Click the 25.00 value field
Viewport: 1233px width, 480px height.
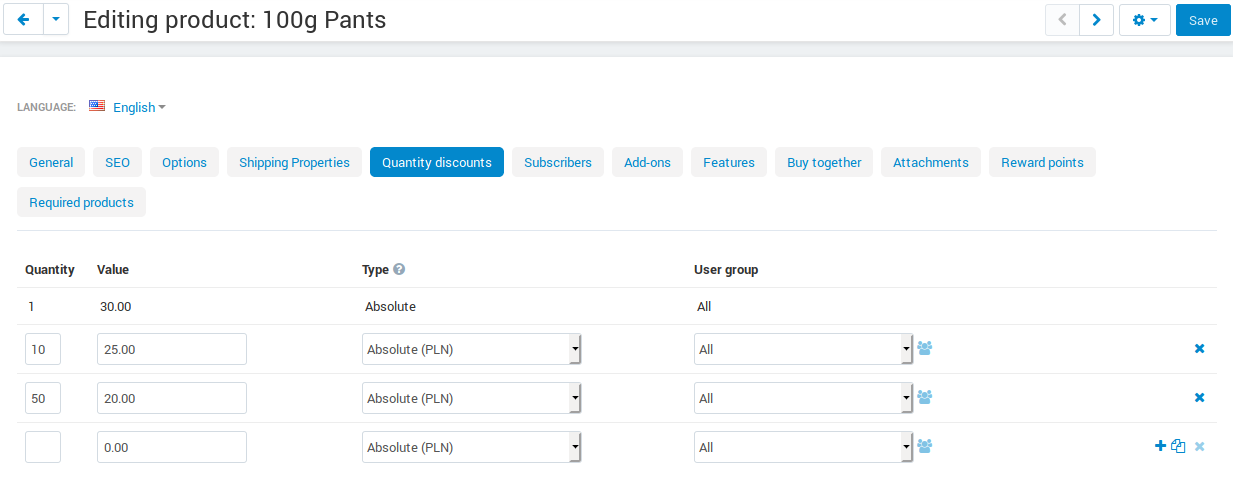[x=172, y=349]
